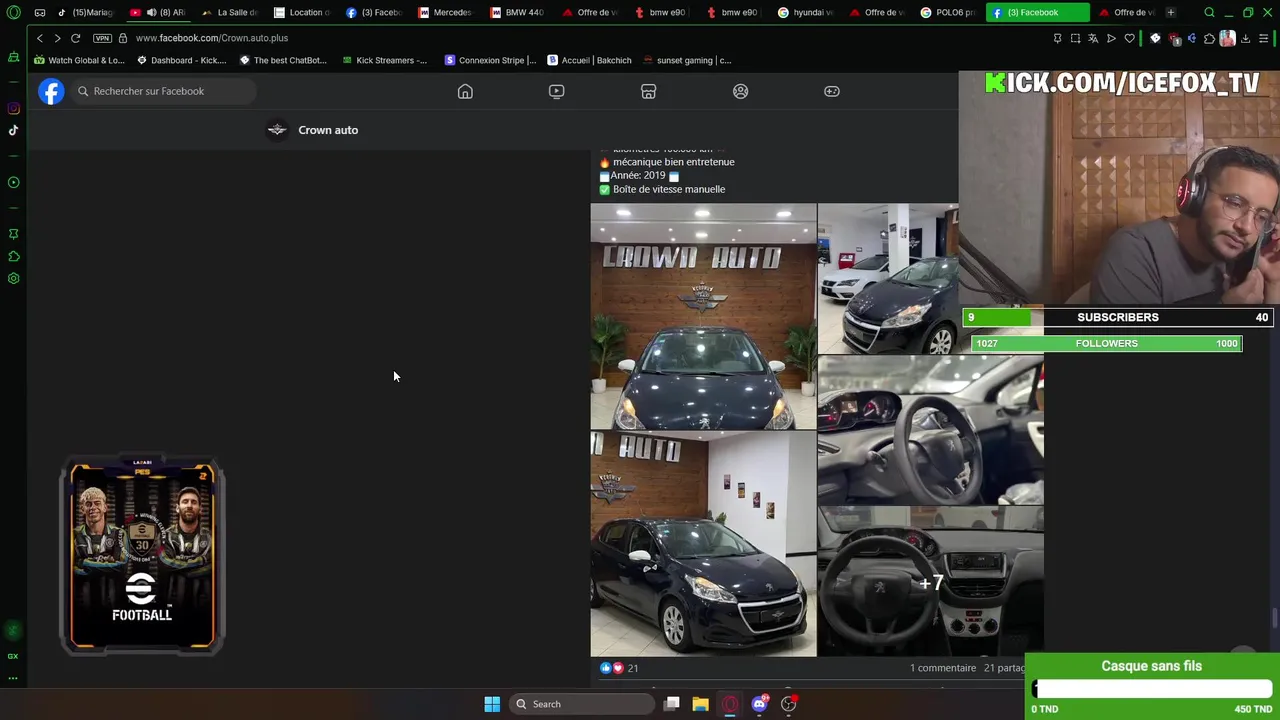
Task: Open browser extensions puzzle icon in toolbar
Action: (x=1209, y=38)
